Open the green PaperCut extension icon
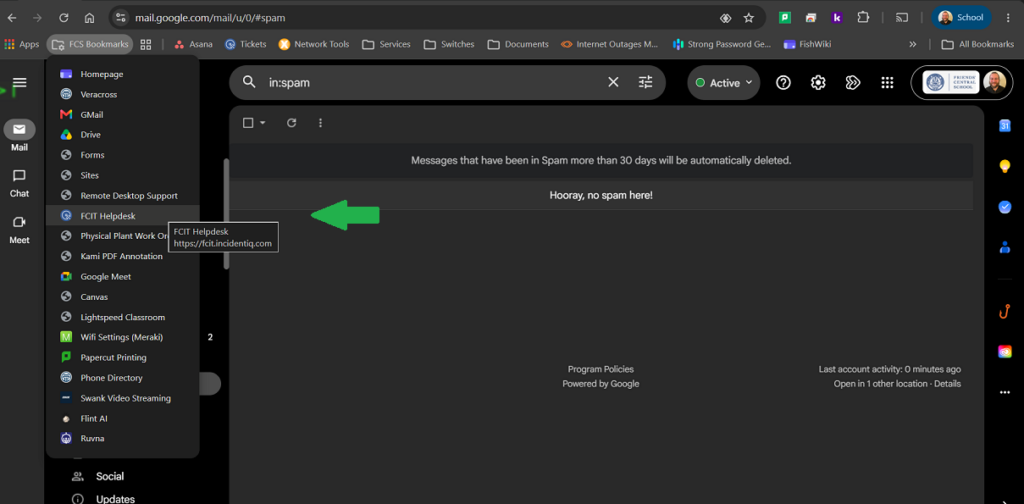1024x504 pixels. 785,18
